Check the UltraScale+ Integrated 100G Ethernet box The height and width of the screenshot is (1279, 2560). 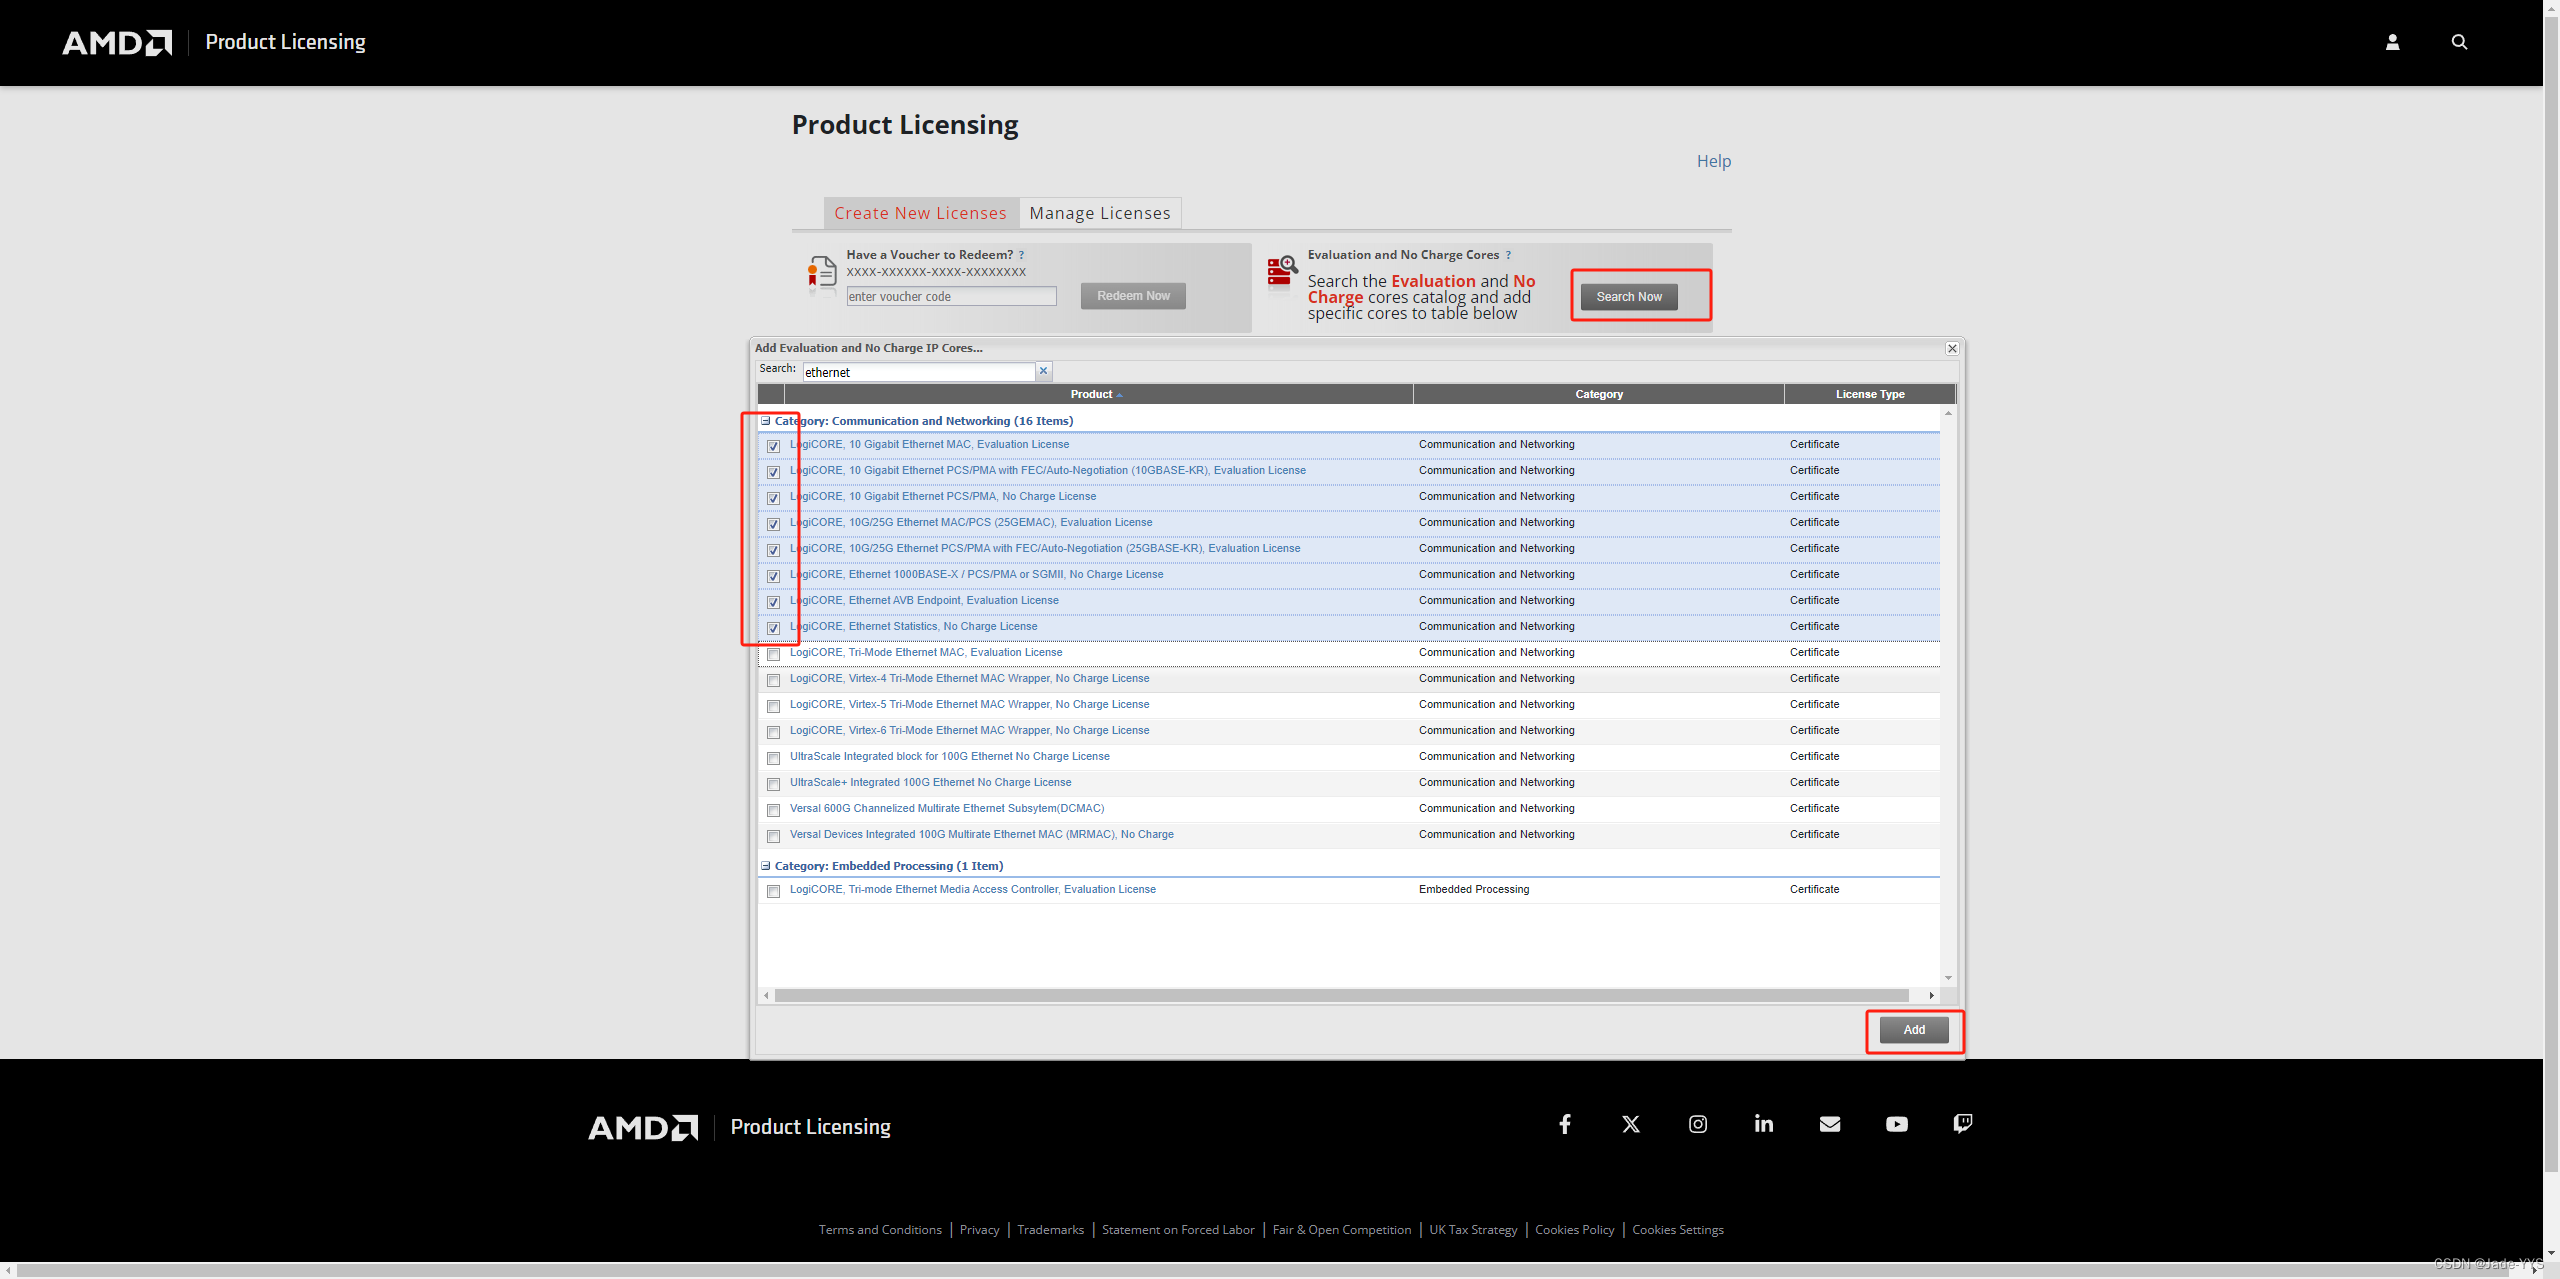(773, 784)
